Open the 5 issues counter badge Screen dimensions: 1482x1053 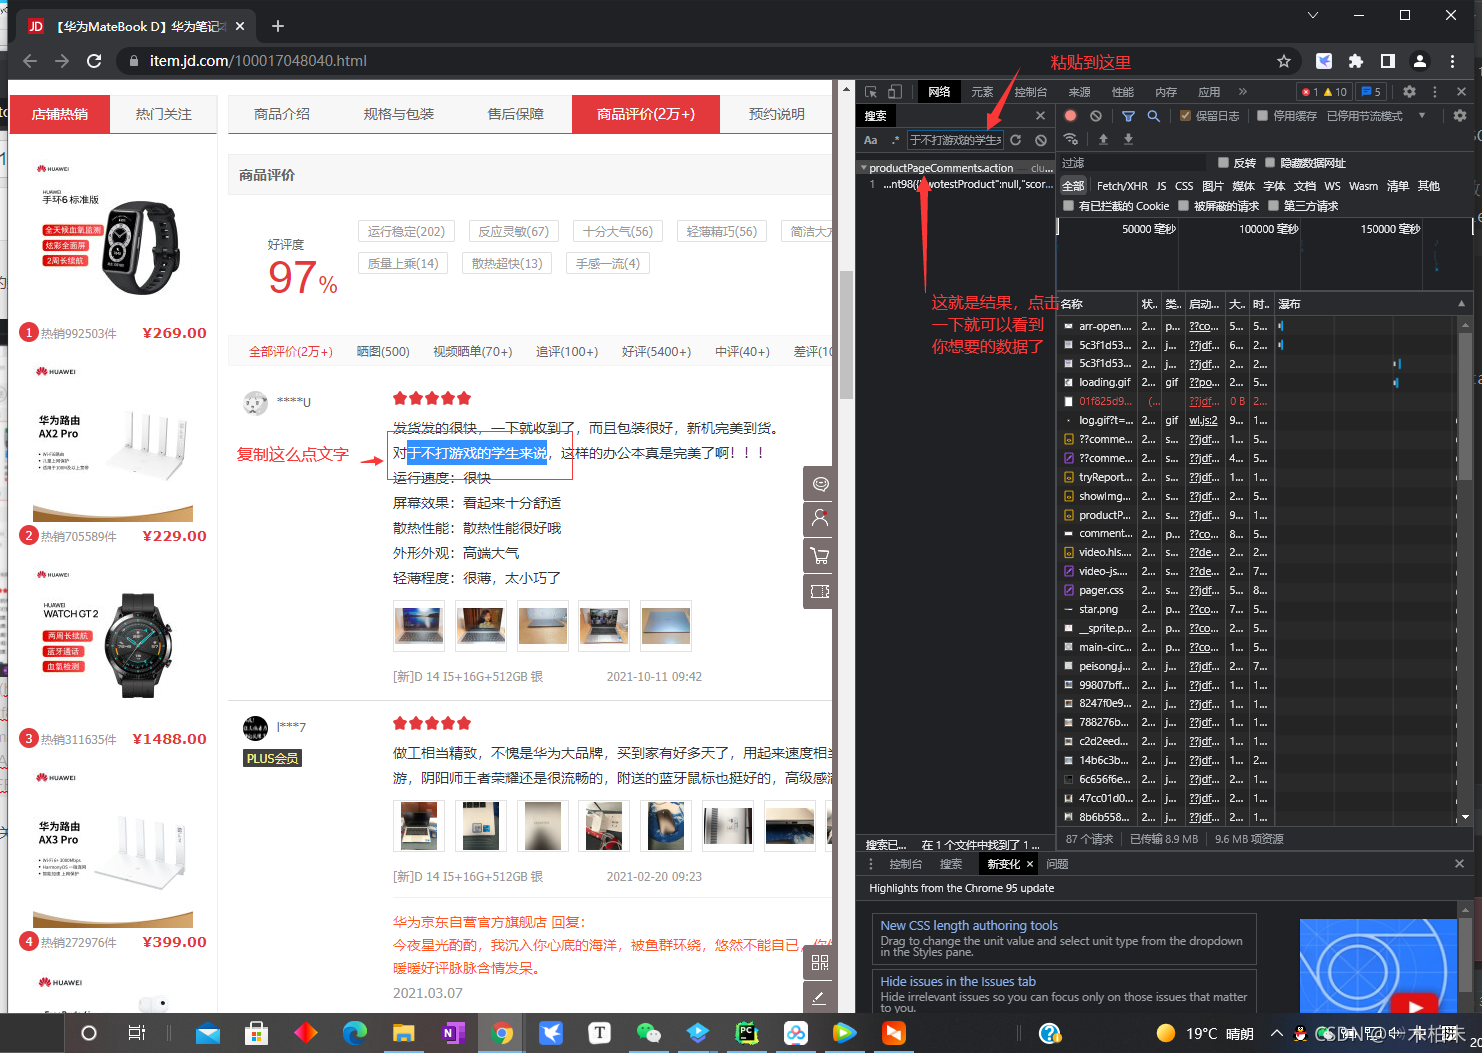1371,91
